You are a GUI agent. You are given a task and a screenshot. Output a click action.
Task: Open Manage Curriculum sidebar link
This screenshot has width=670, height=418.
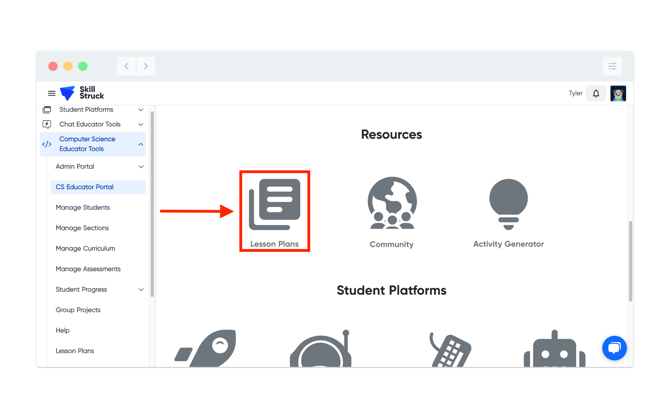point(85,249)
